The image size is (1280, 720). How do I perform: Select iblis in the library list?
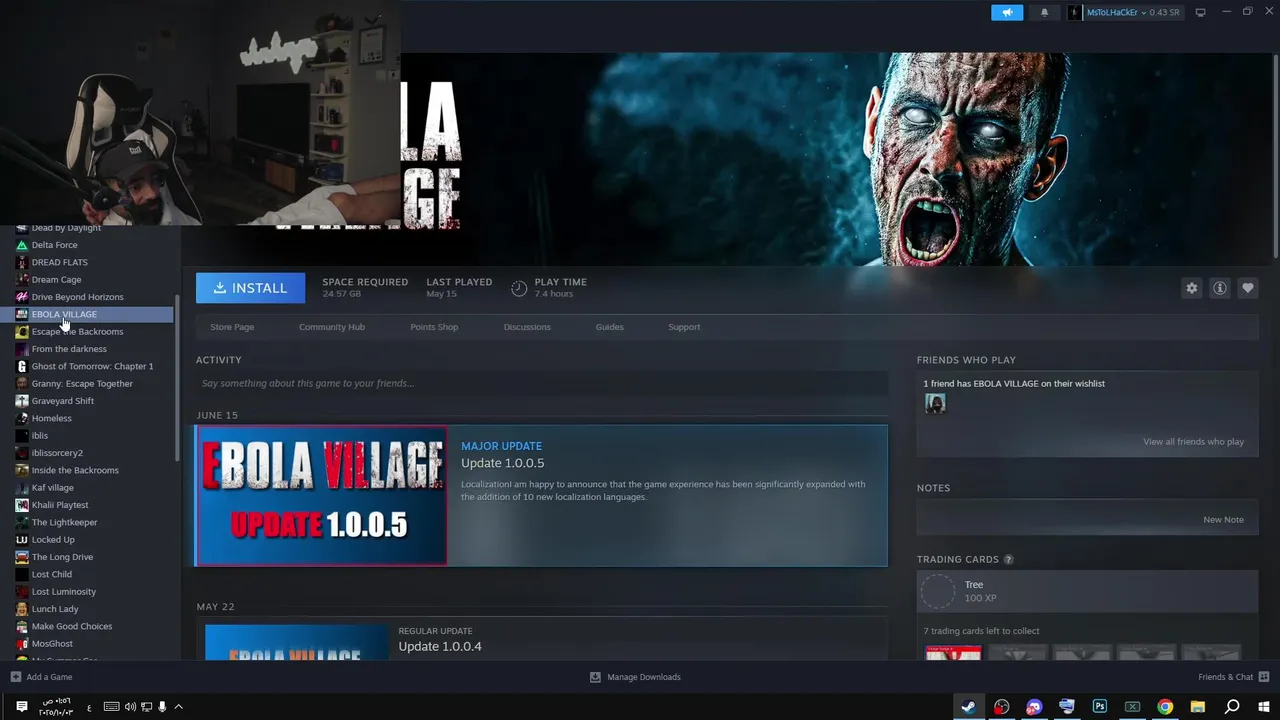pyautogui.click(x=39, y=436)
